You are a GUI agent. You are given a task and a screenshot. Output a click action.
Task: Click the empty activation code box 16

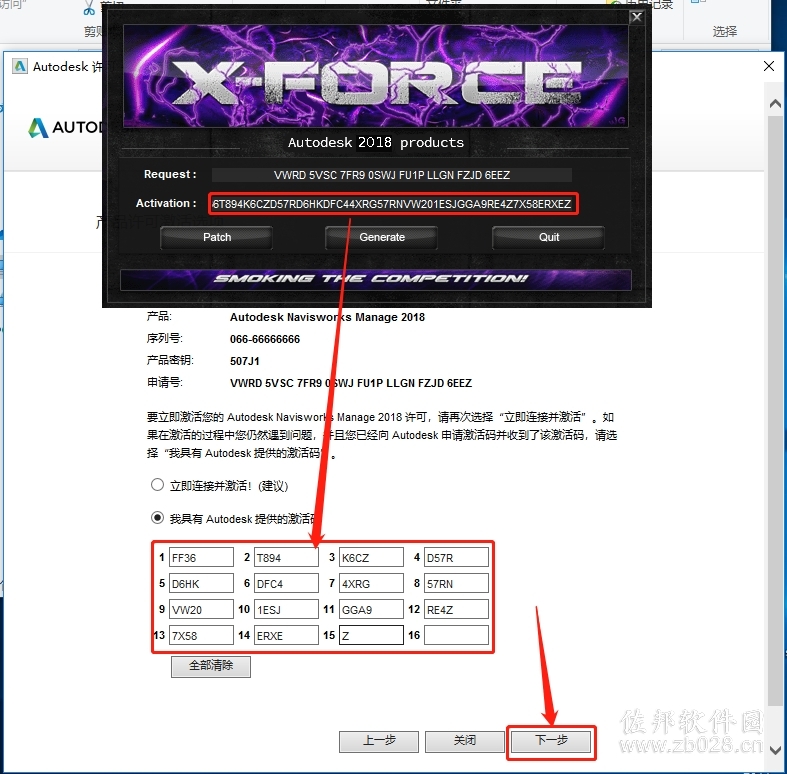click(x=456, y=635)
